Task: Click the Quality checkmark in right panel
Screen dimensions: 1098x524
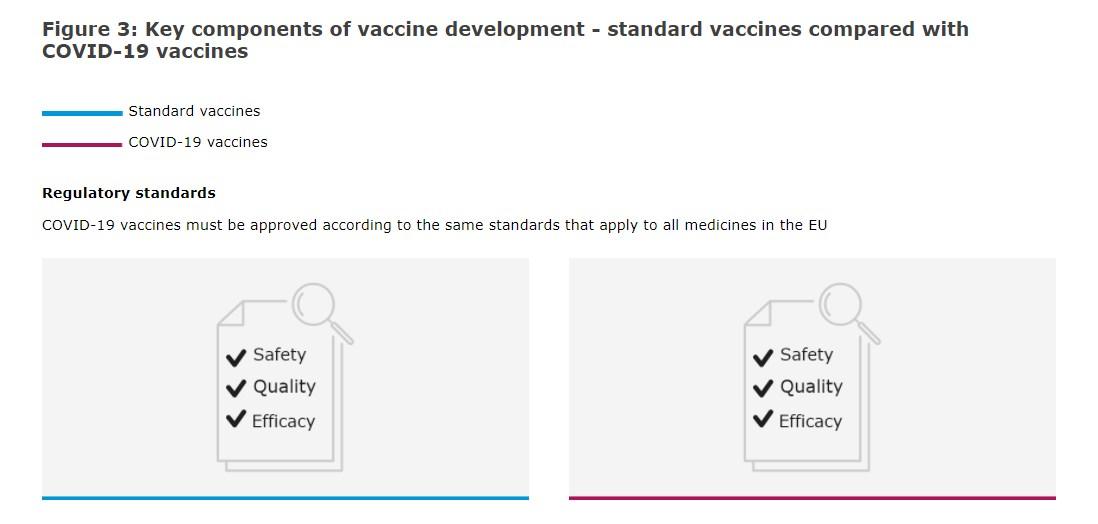Action: tap(763, 388)
